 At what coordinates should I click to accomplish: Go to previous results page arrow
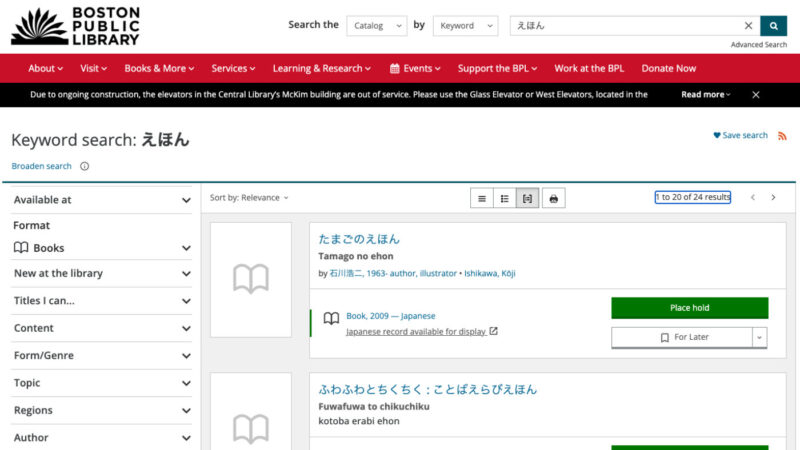(753, 197)
